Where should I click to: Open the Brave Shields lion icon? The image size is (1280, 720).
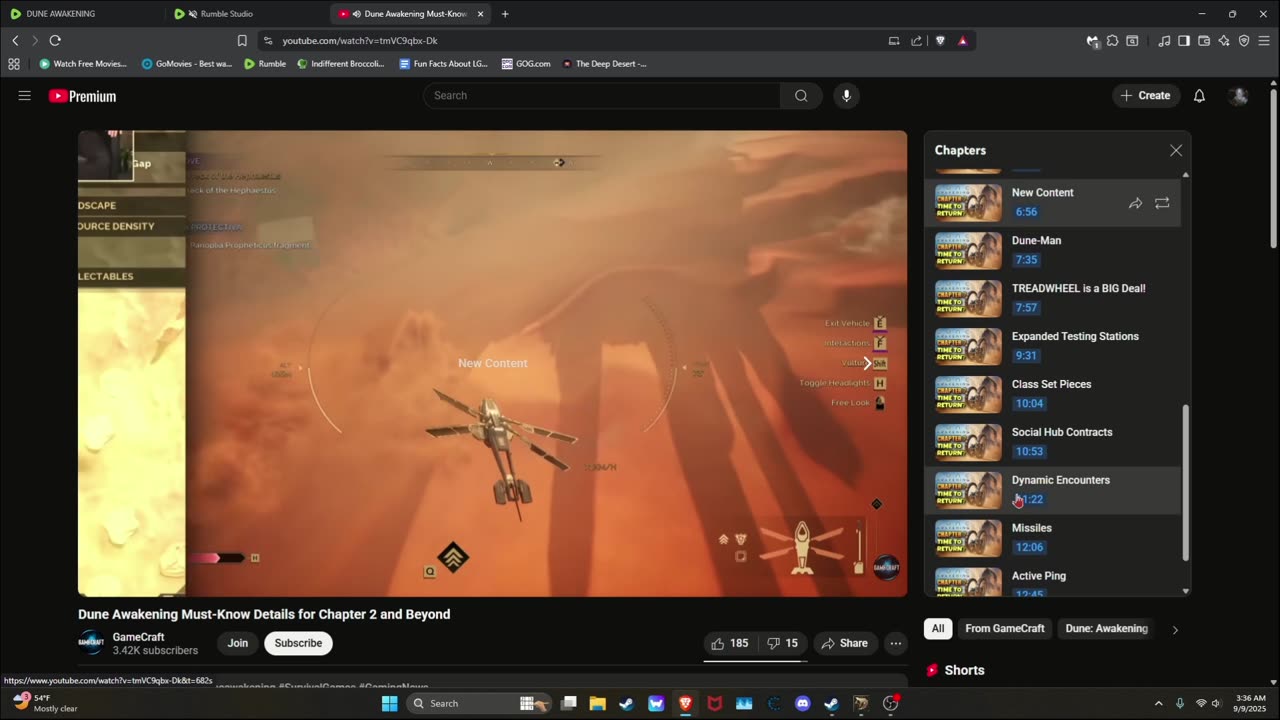click(940, 41)
